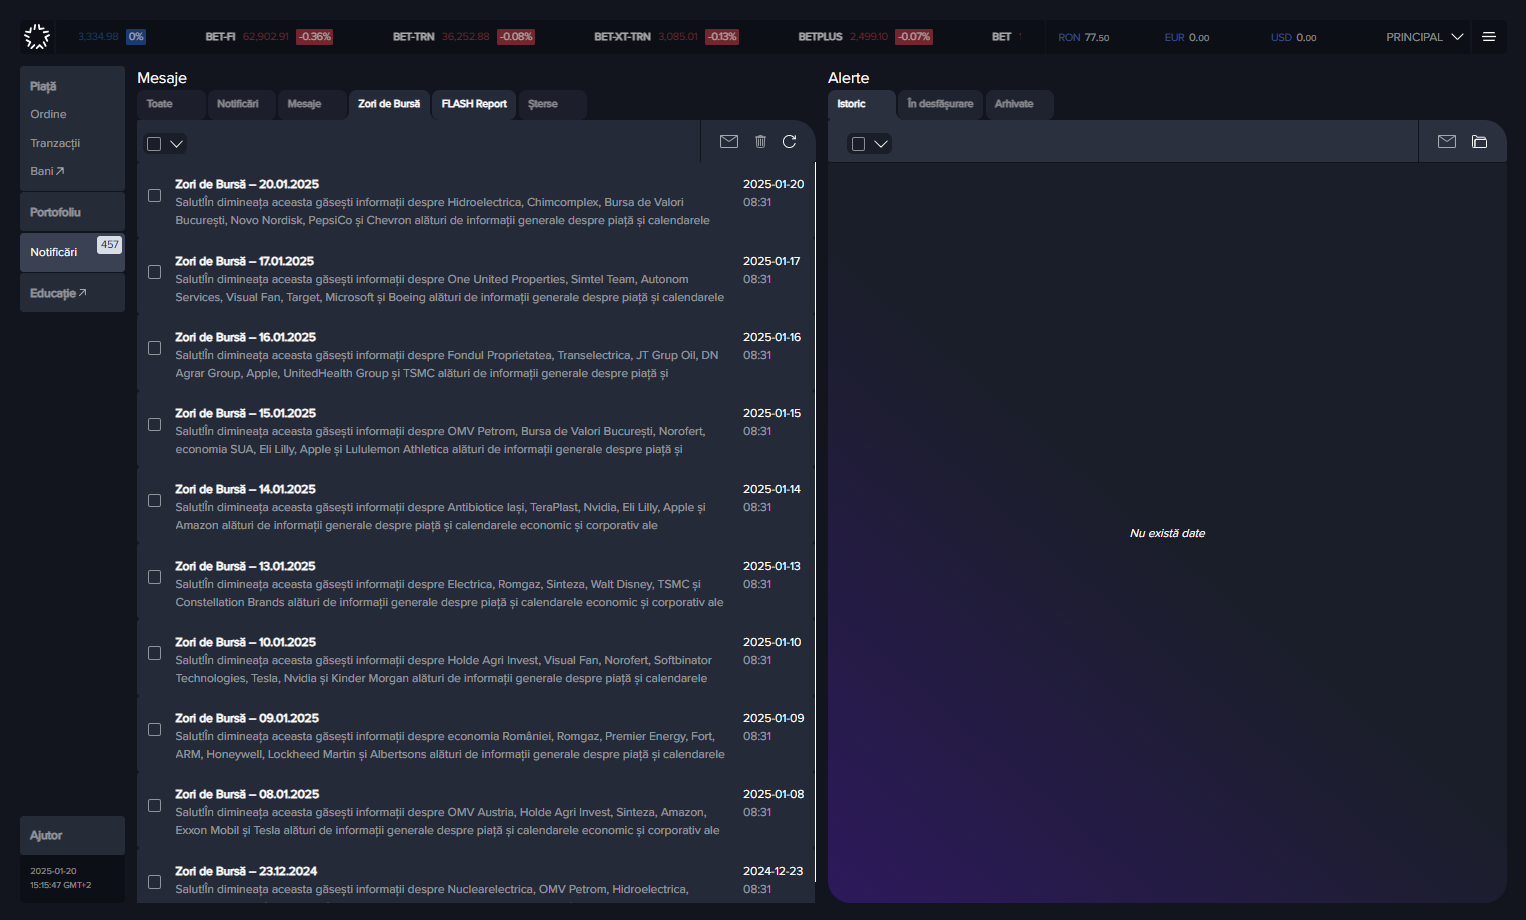Click the Ajutor button
The width and height of the screenshot is (1526, 920).
[72, 835]
